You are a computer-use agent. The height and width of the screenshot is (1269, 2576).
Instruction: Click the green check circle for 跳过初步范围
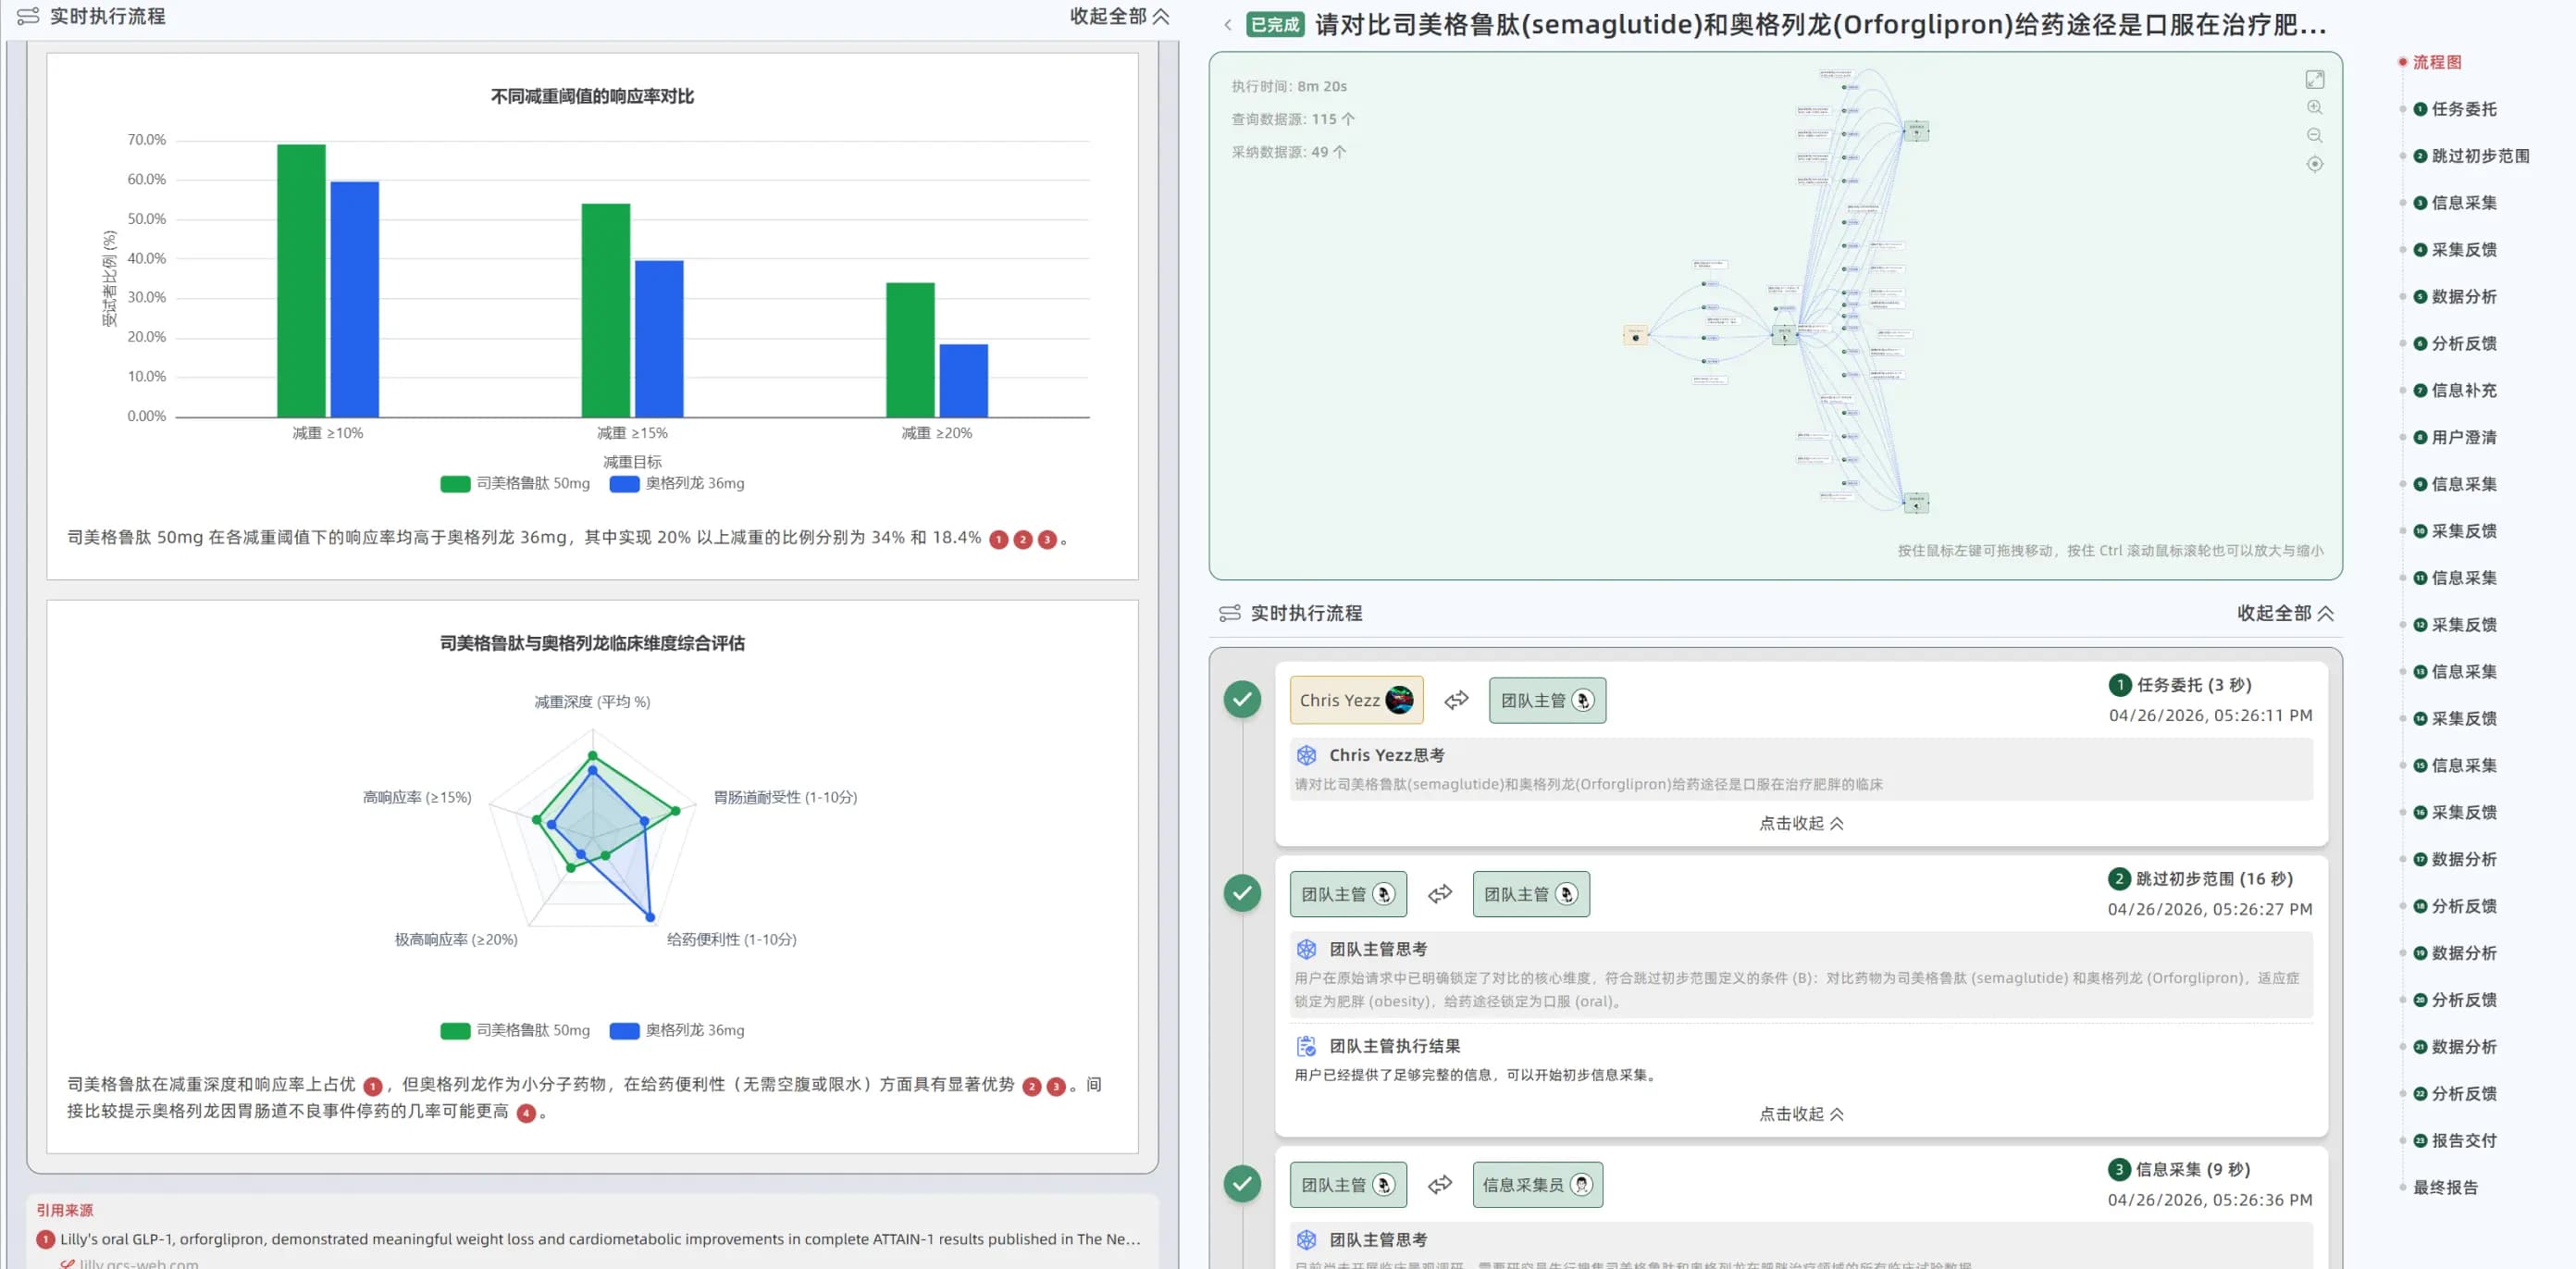click(1242, 893)
